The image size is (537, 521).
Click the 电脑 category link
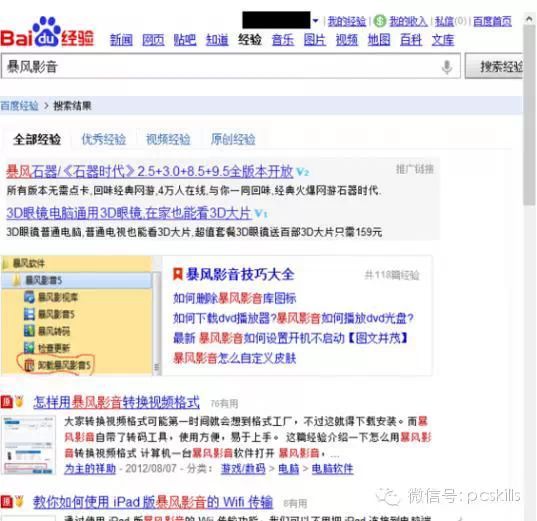pyautogui.click(x=288, y=469)
